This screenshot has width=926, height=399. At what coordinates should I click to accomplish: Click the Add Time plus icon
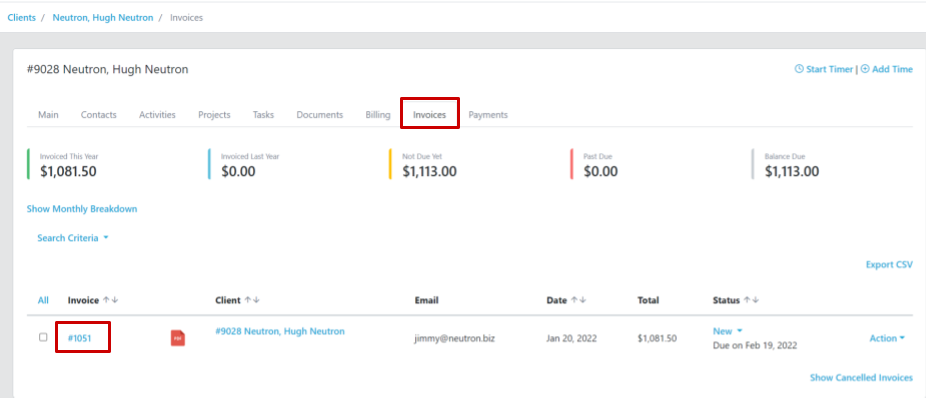point(865,69)
